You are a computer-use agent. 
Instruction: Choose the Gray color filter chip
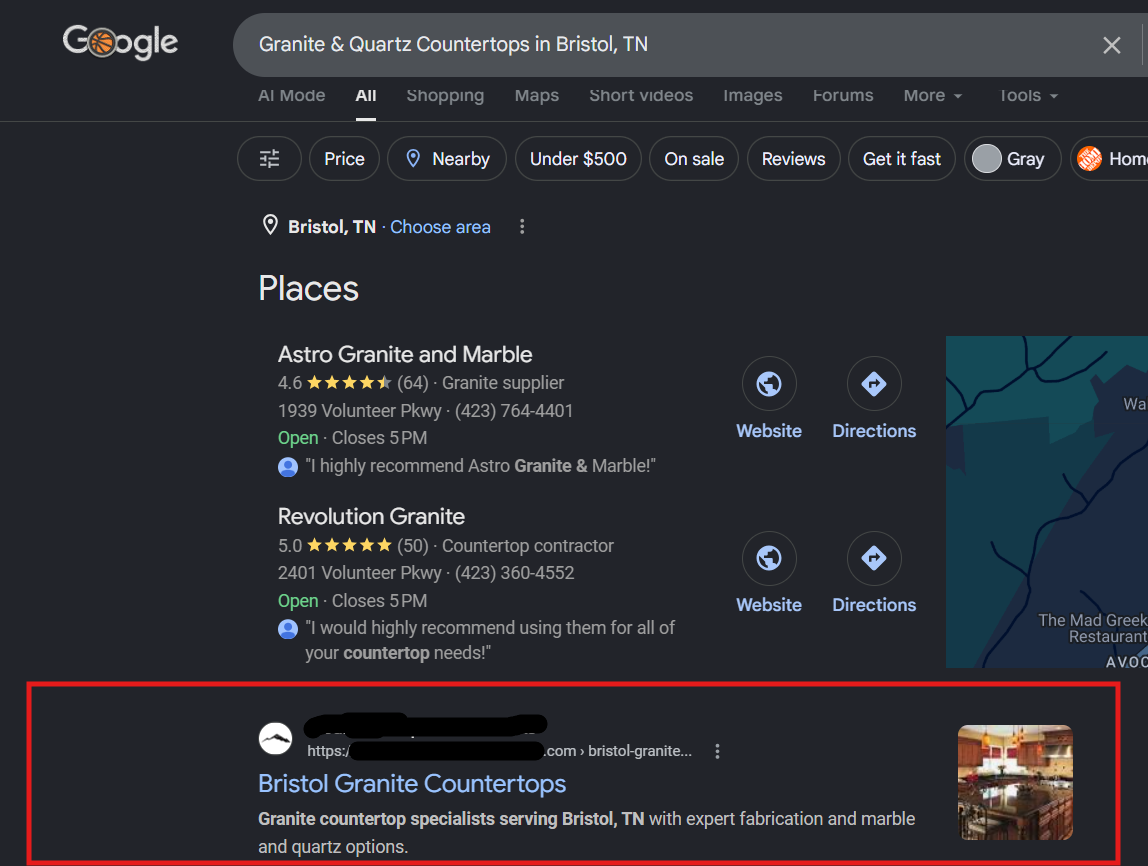(1013, 159)
